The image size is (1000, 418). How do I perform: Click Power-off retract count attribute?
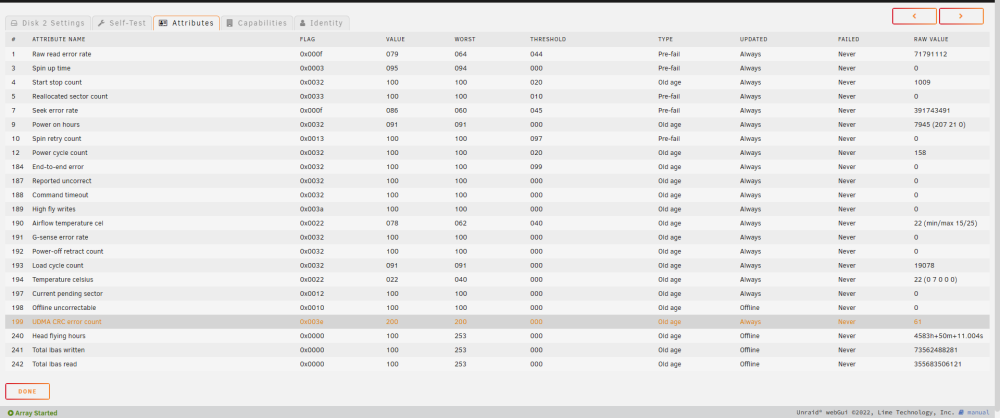pos(68,251)
